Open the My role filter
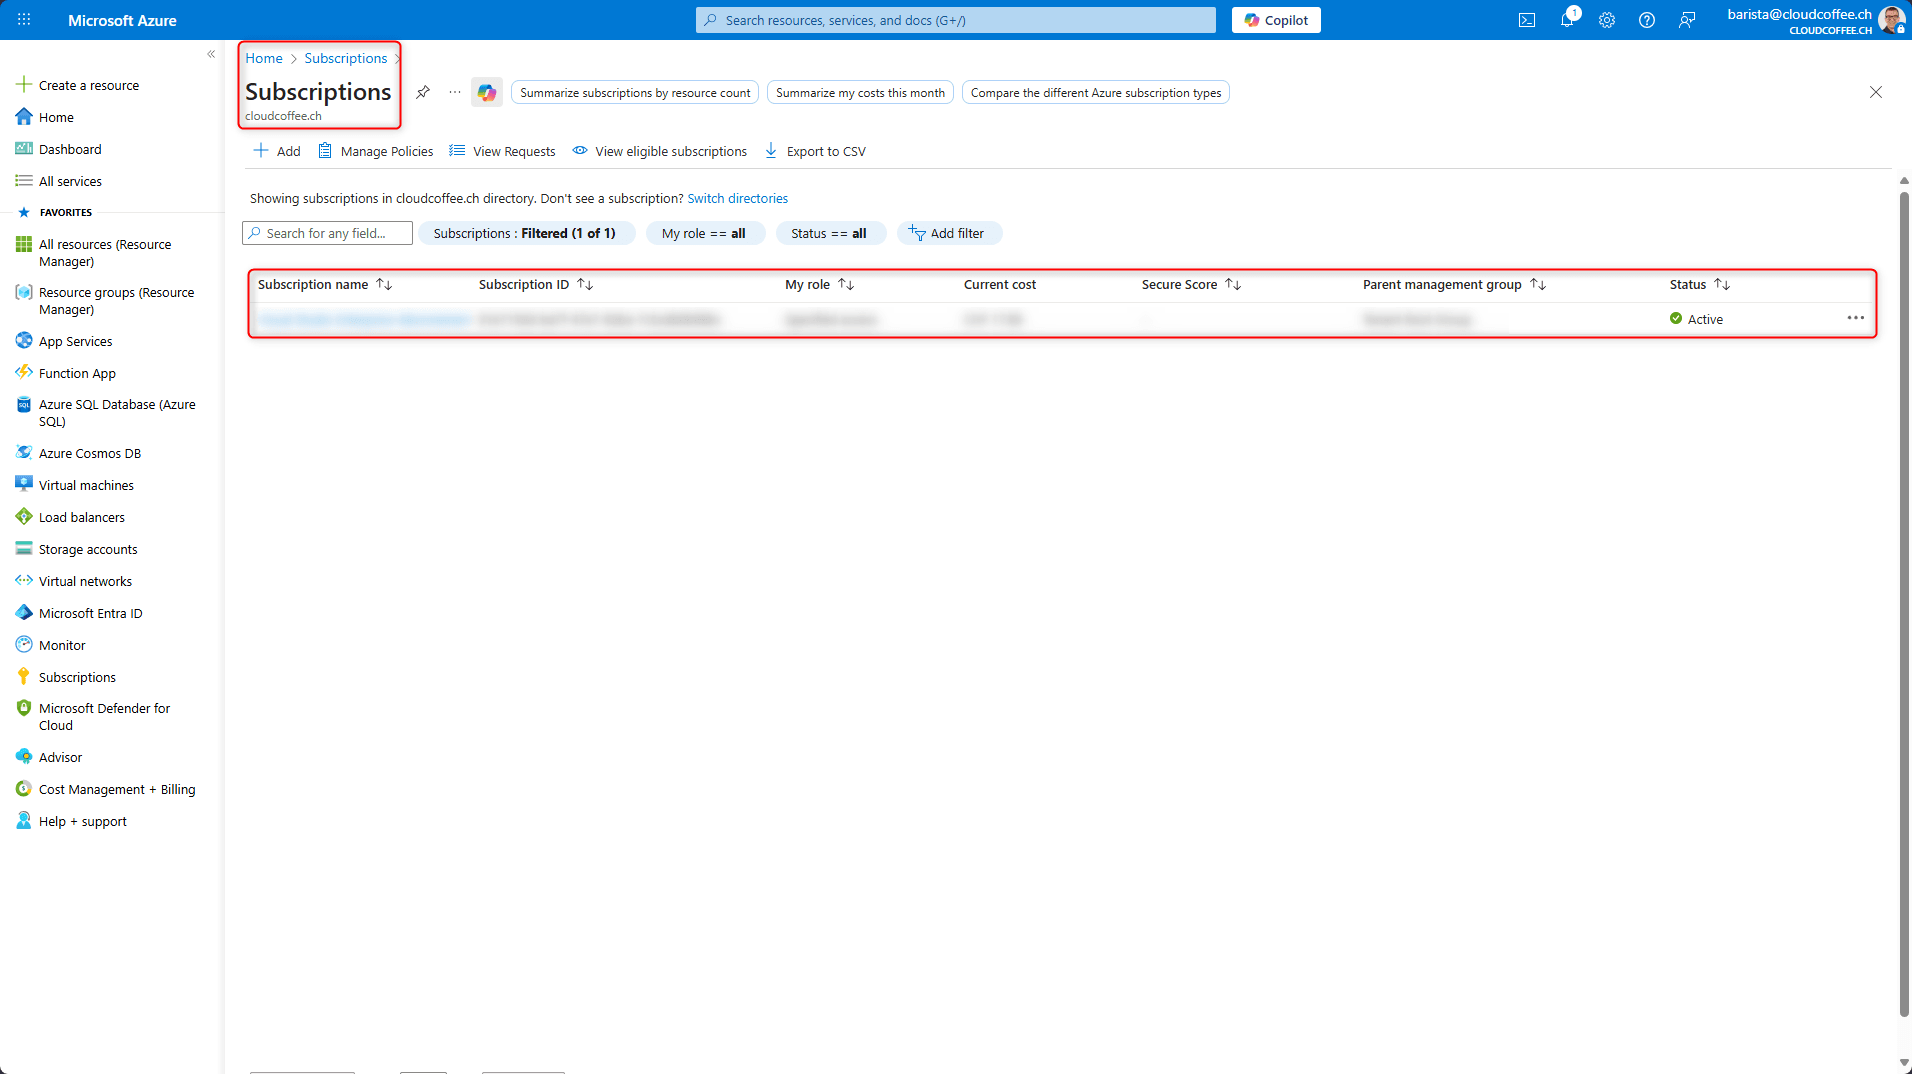 point(704,233)
